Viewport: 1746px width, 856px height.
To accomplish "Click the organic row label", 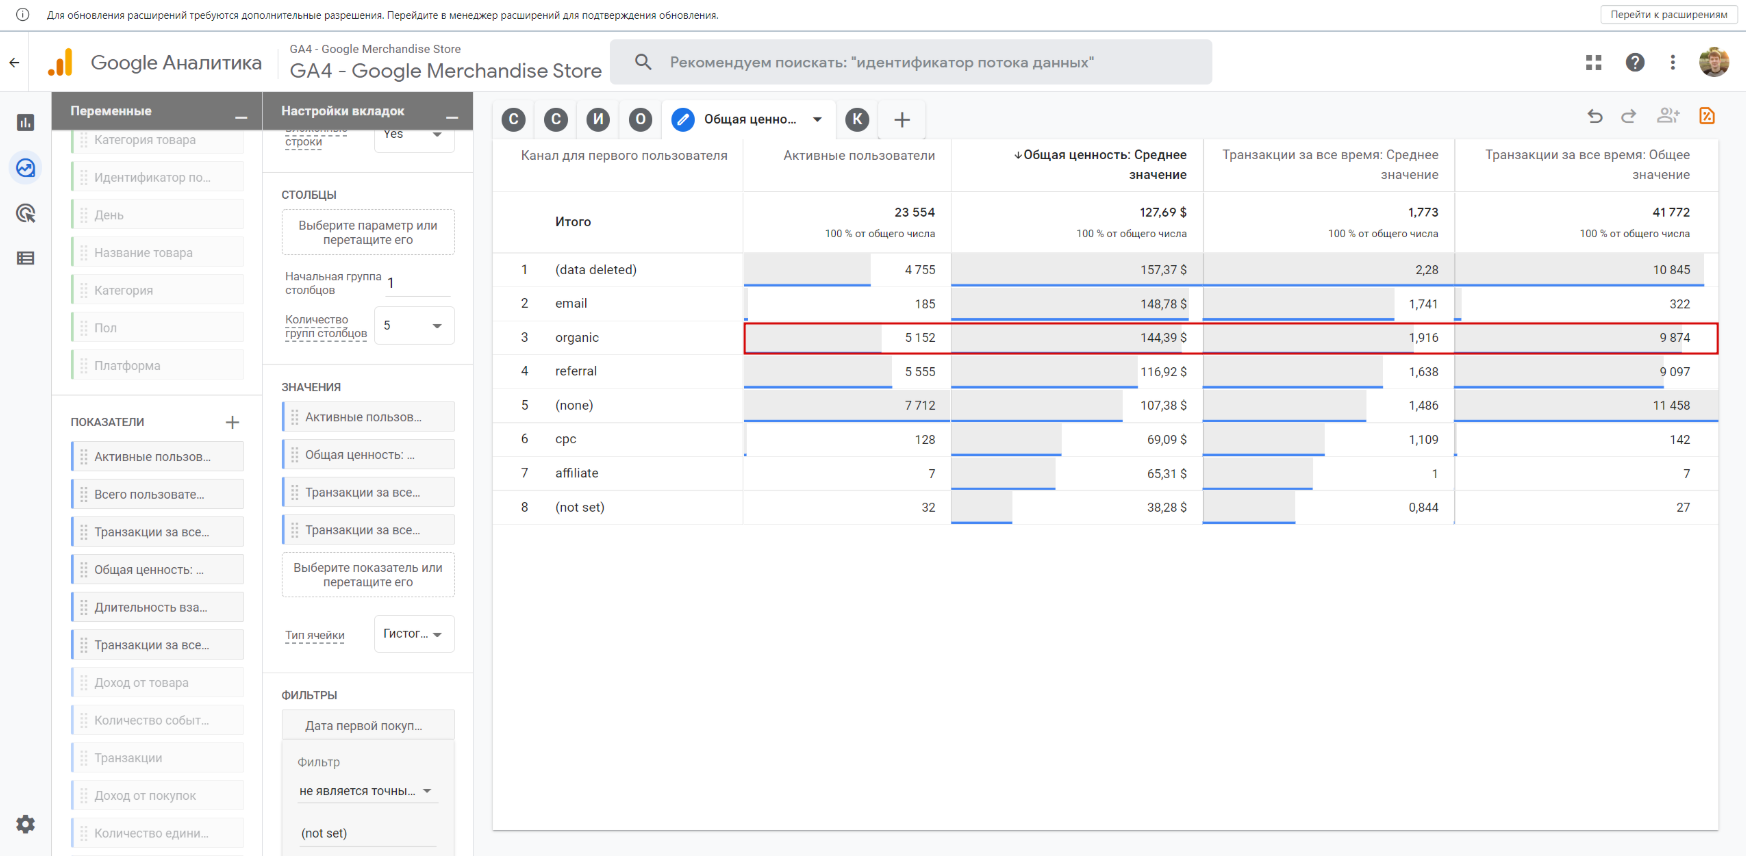I will click(x=577, y=338).
